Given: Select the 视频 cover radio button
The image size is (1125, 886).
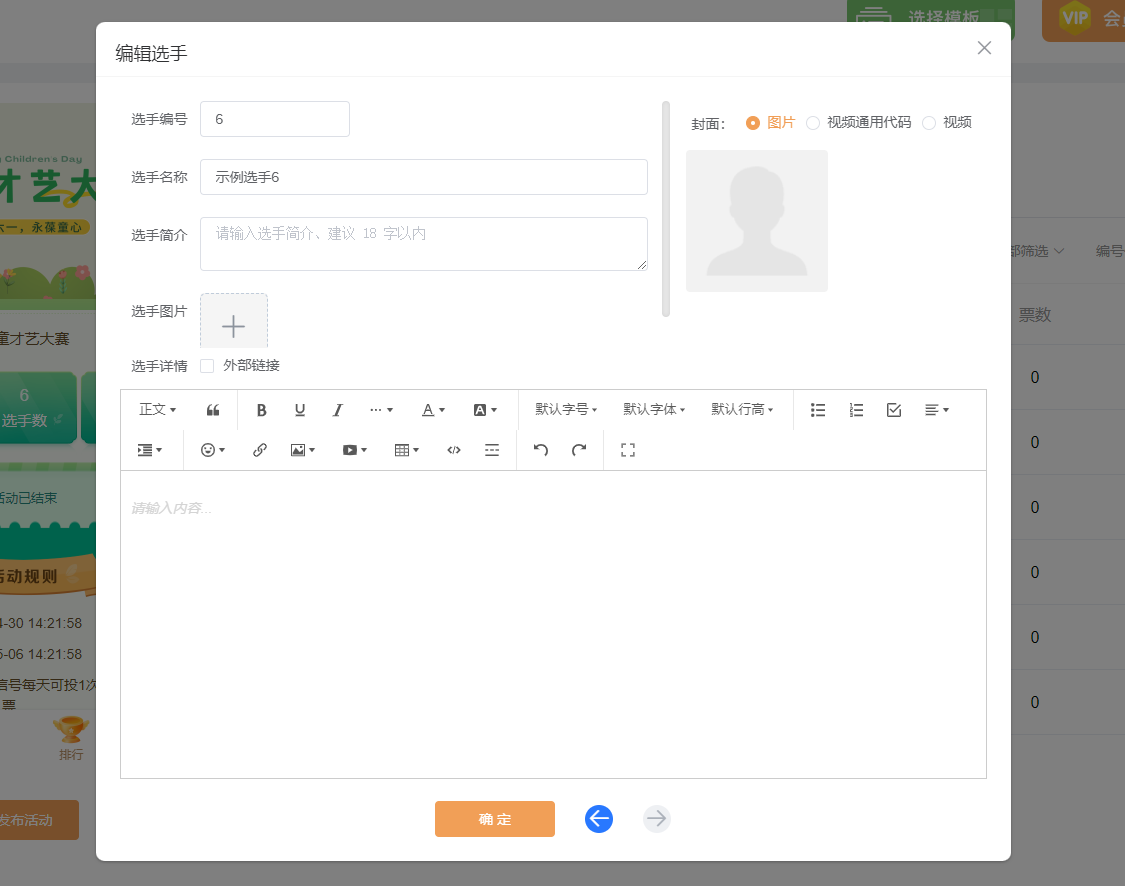Looking at the screenshot, I should click(x=929, y=123).
